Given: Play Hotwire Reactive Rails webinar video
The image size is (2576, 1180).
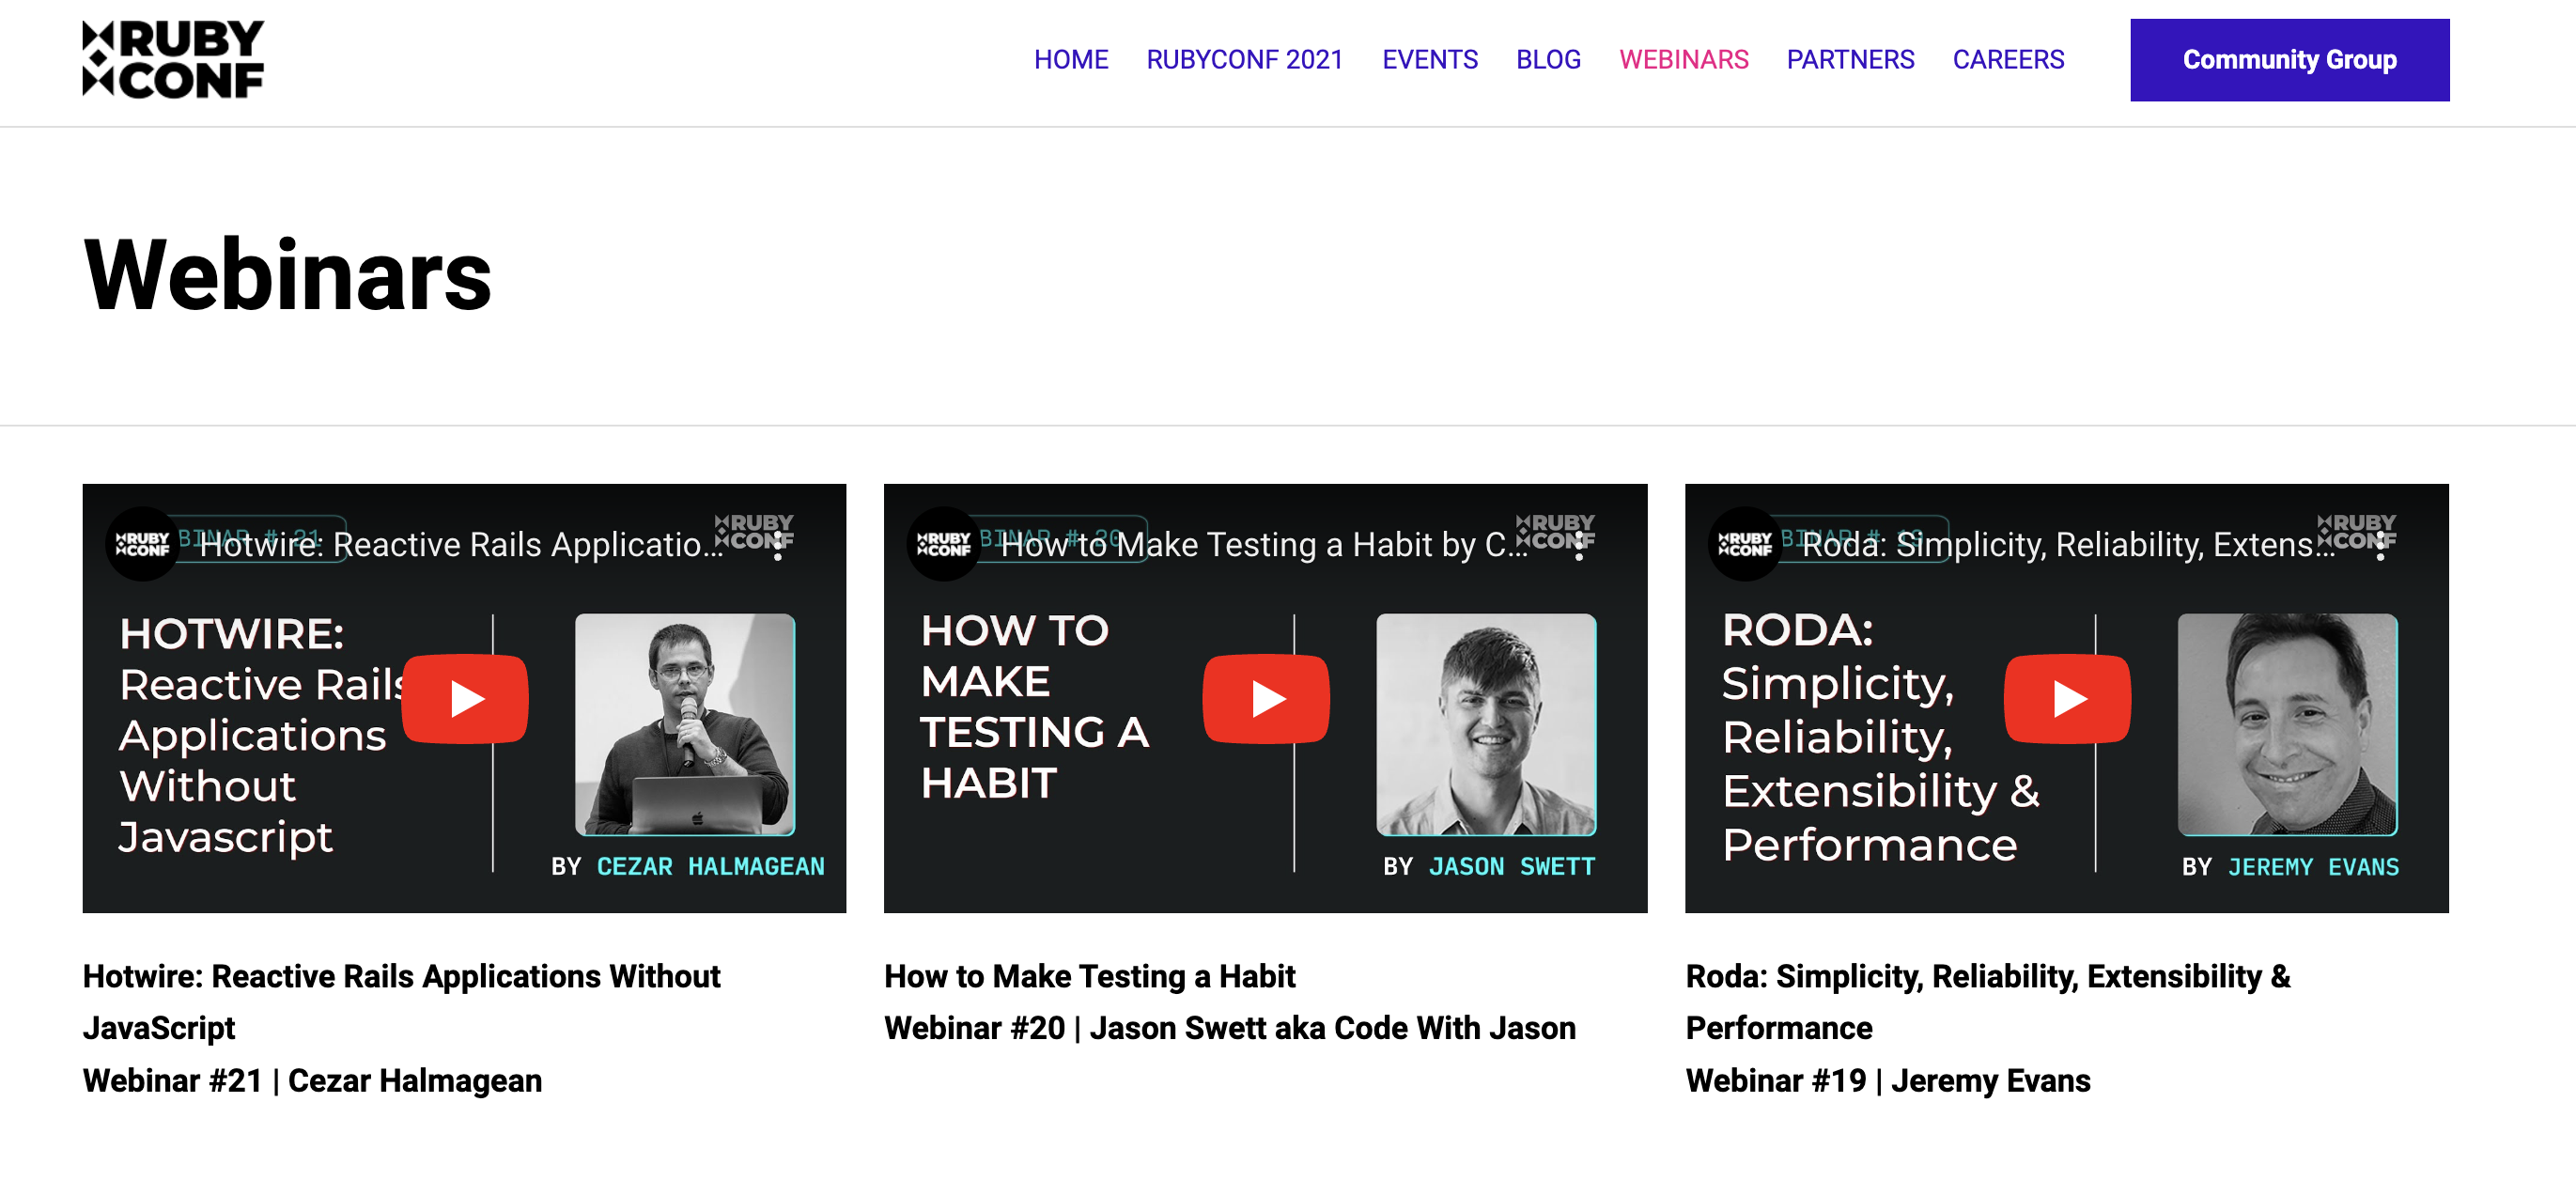Looking at the screenshot, I should tap(465, 700).
